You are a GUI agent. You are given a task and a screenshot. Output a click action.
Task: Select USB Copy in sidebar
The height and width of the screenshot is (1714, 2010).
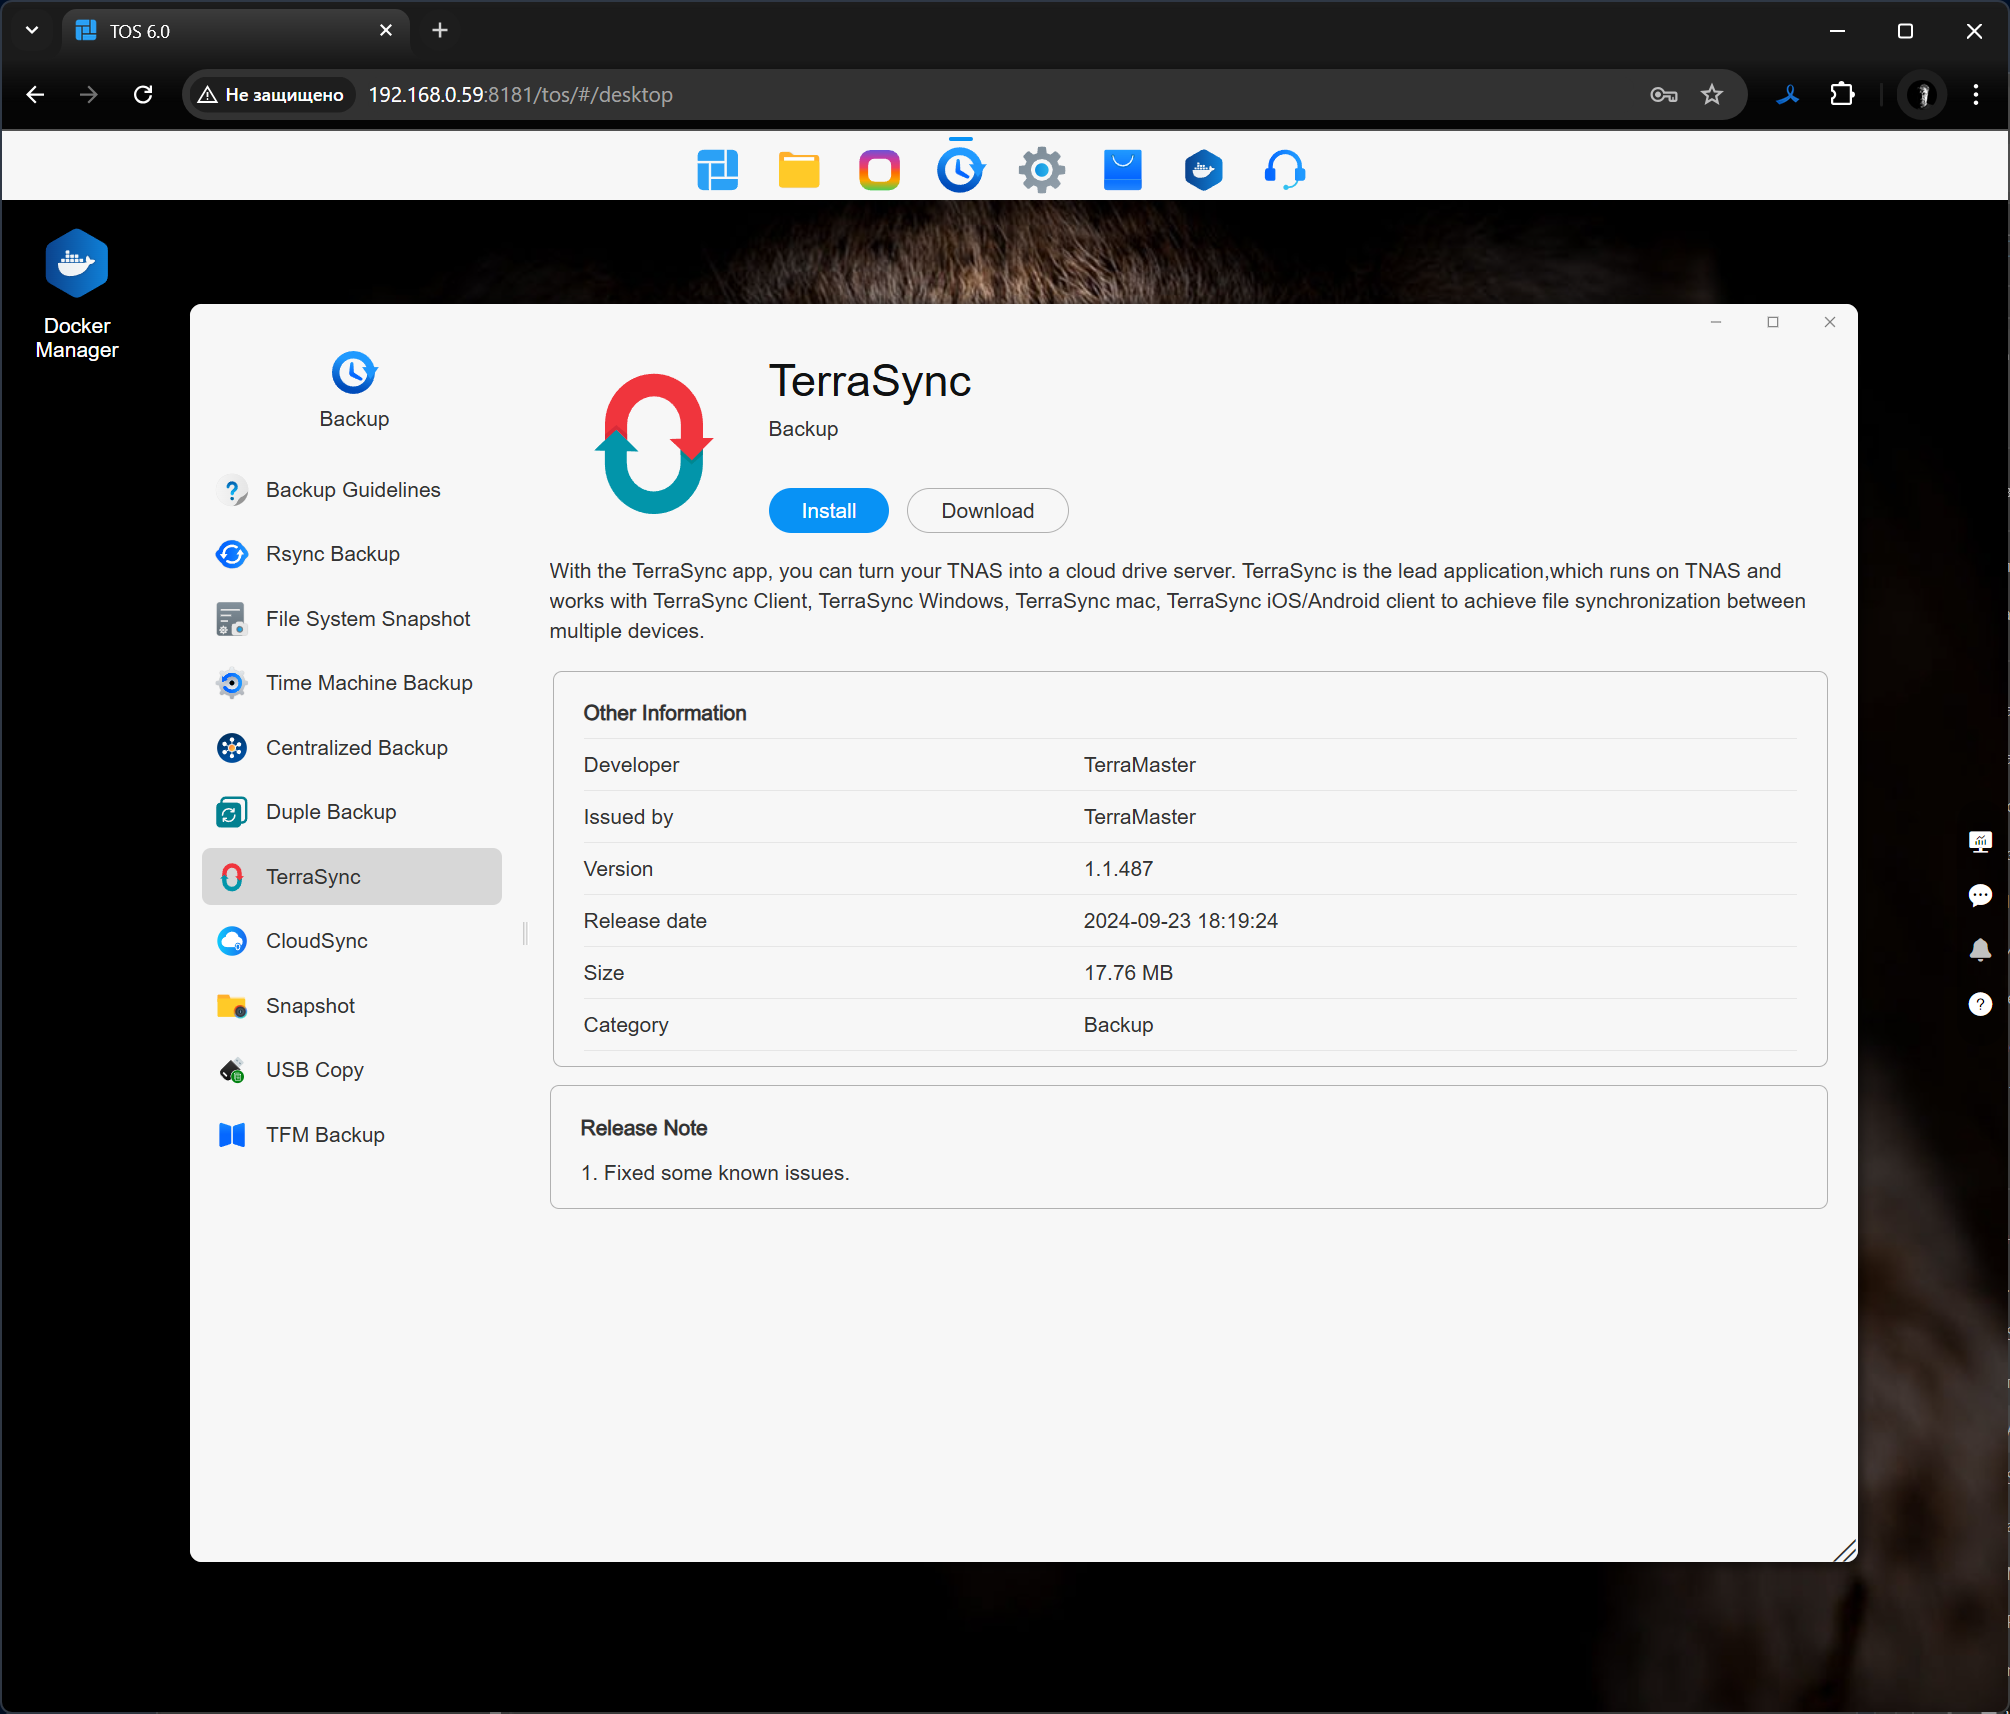(x=315, y=1070)
